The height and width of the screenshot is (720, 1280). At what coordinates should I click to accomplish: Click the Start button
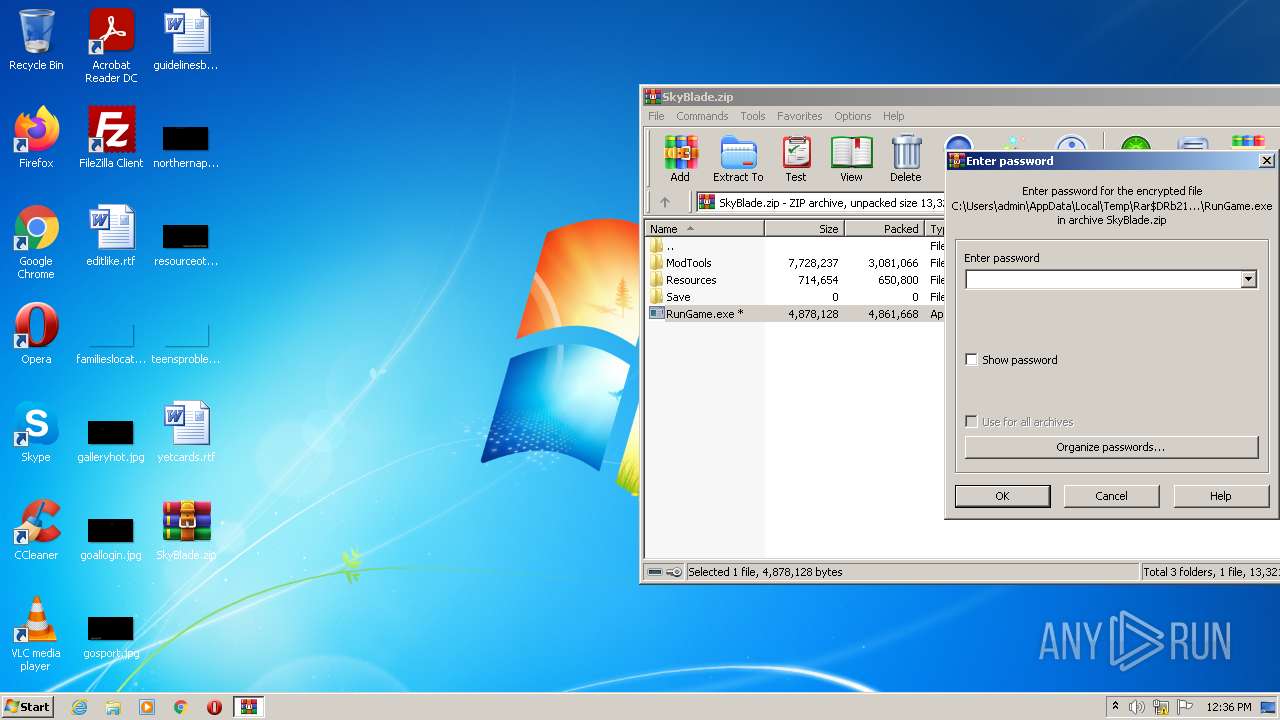pyautogui.click(x=28, y=707)
